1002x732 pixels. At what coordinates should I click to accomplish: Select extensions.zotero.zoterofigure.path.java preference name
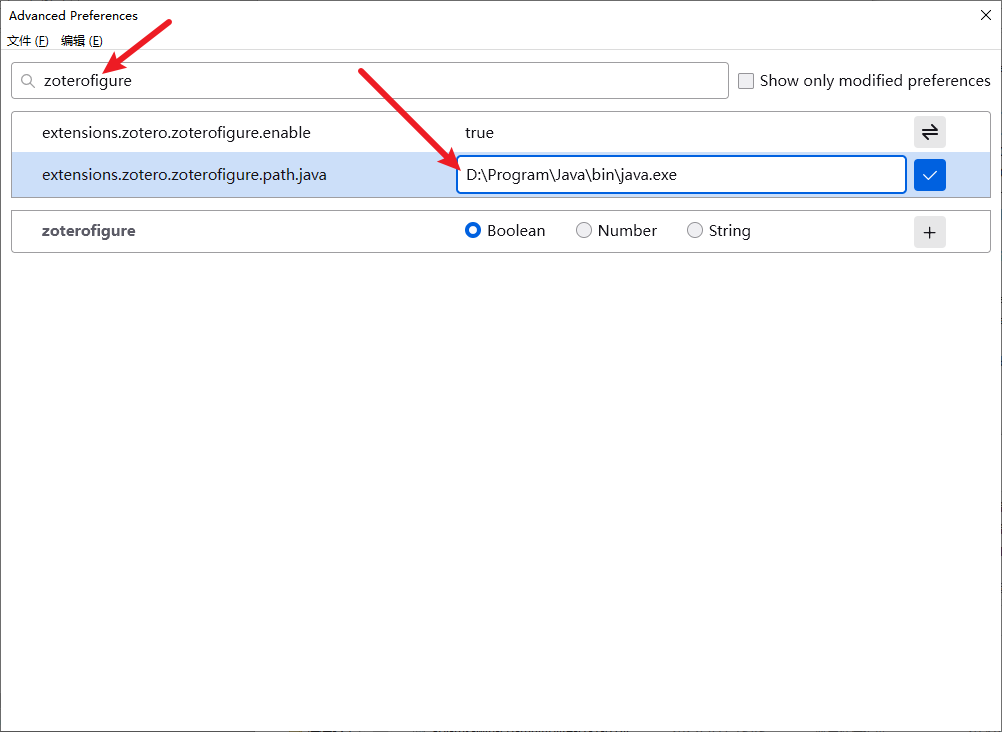click(x=184, y=175)
